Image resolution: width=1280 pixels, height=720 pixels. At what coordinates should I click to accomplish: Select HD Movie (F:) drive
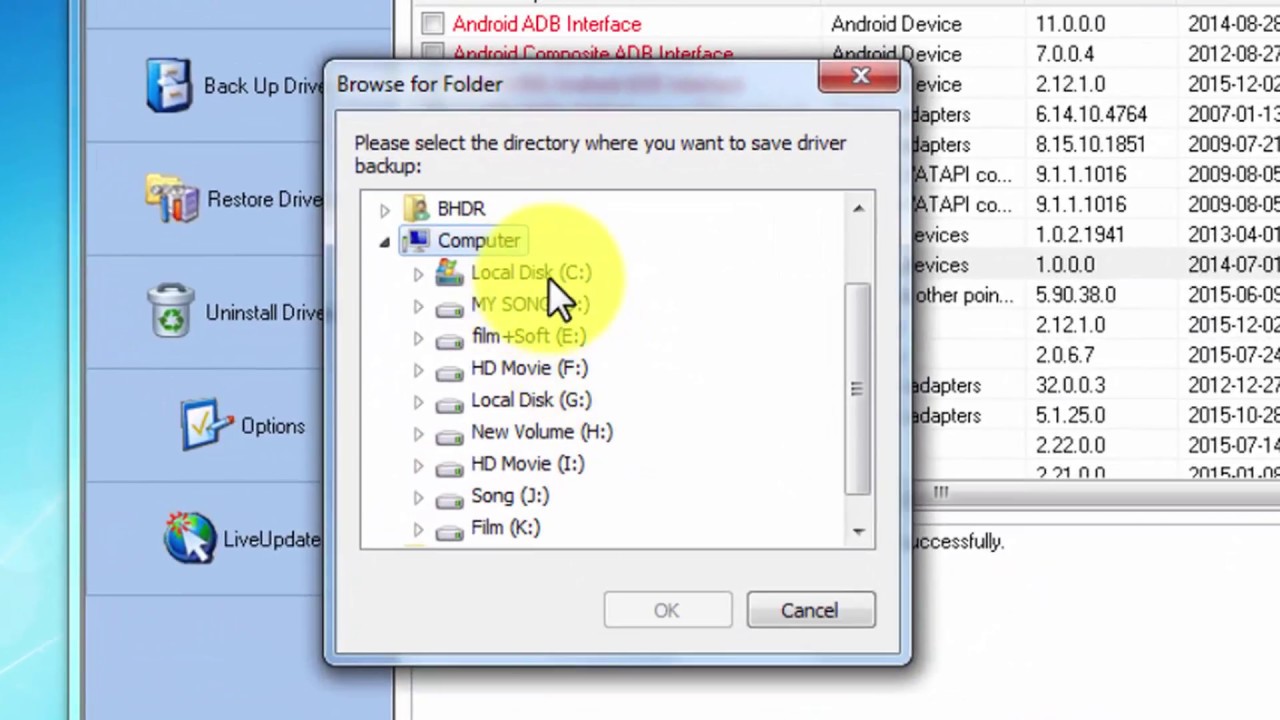click(529, 368)
